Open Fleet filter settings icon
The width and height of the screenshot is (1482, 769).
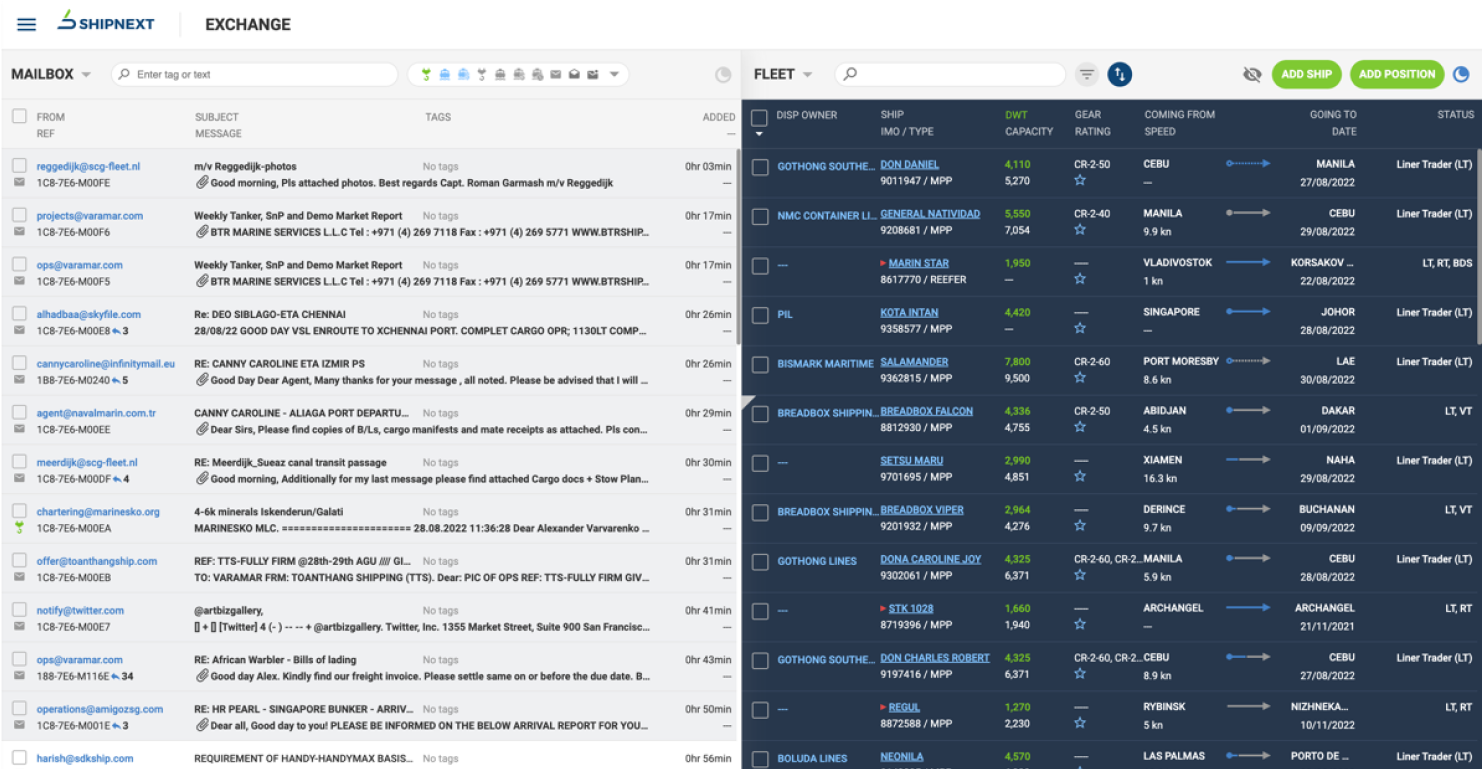point(1087,74)
